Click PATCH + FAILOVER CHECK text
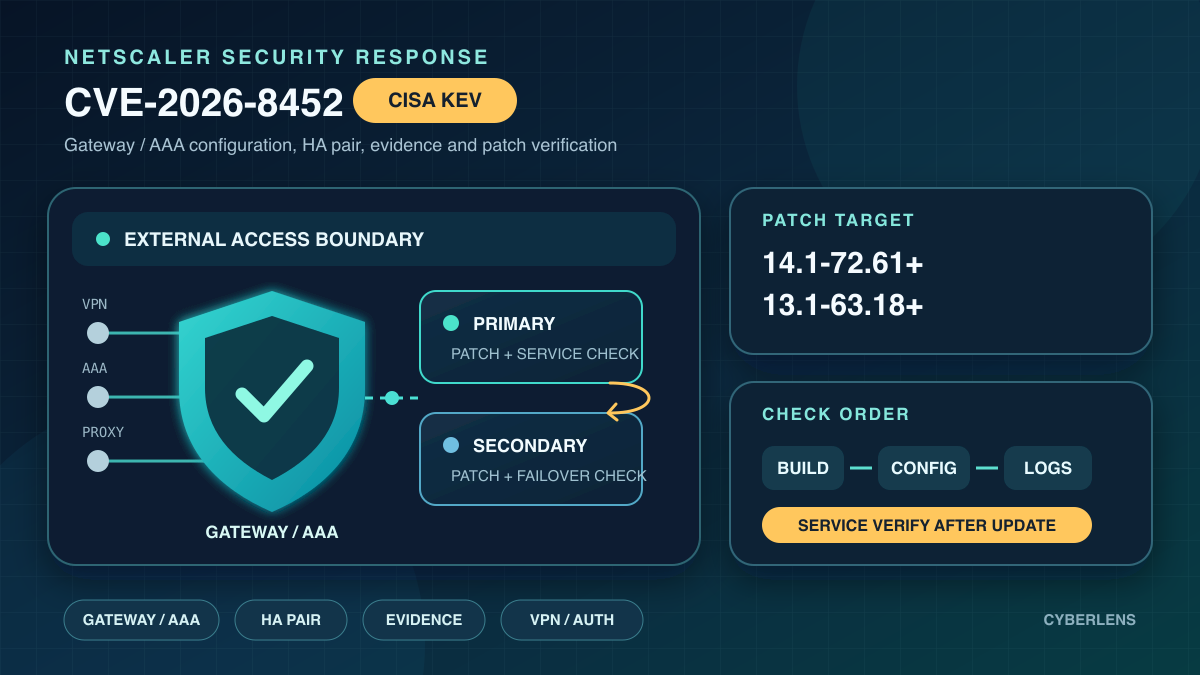This screenshot has height=675, width=1200. pyautogui.click(x=549, y=476)
